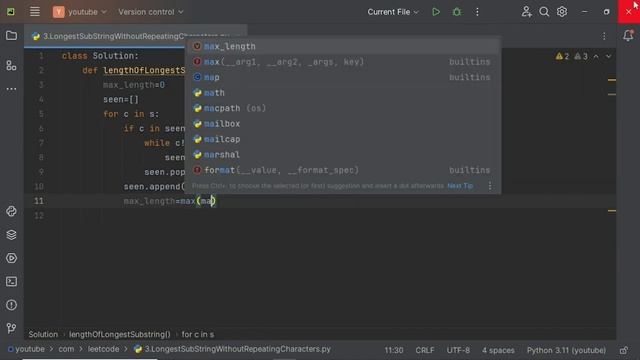The height and width of the screenshot is (360, 640).
Task: Go to previous highlighted error arrow
Action: [596, 56]
